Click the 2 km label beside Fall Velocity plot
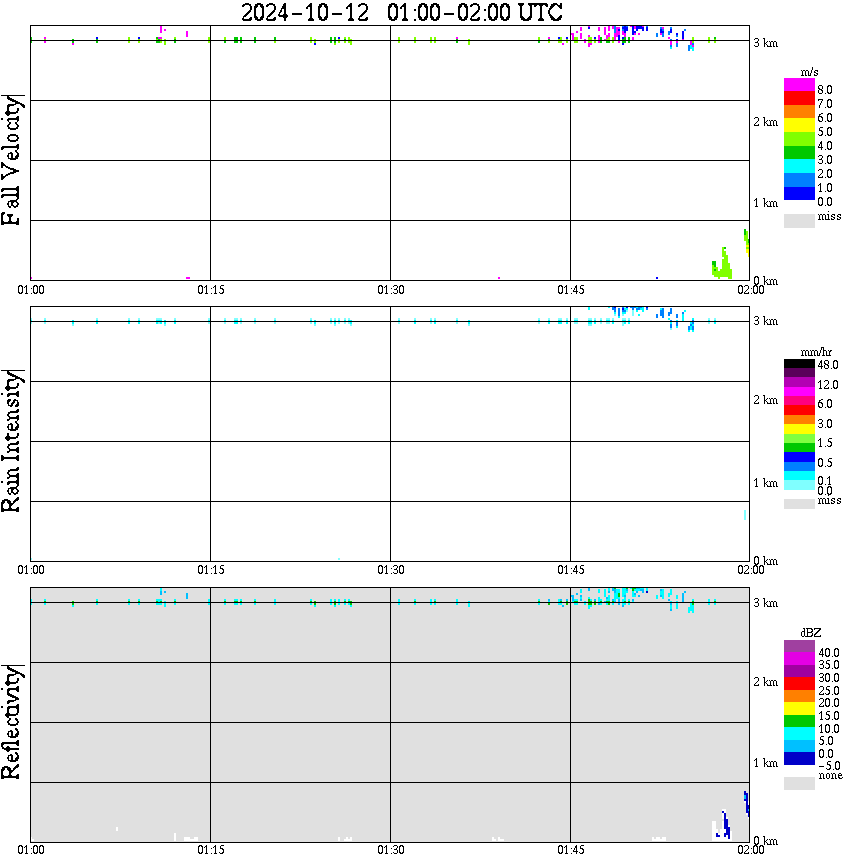Viewport: 850px width, 868px height. tap(766, 122)
